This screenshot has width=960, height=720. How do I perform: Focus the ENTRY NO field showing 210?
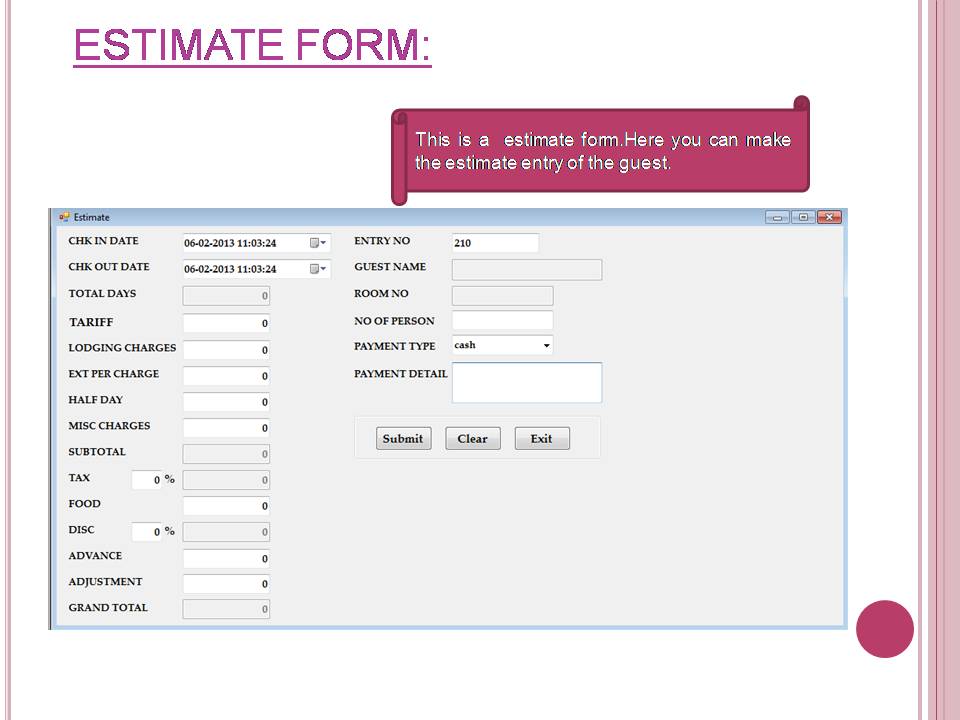pyautogui.click(x=495, y=243)
